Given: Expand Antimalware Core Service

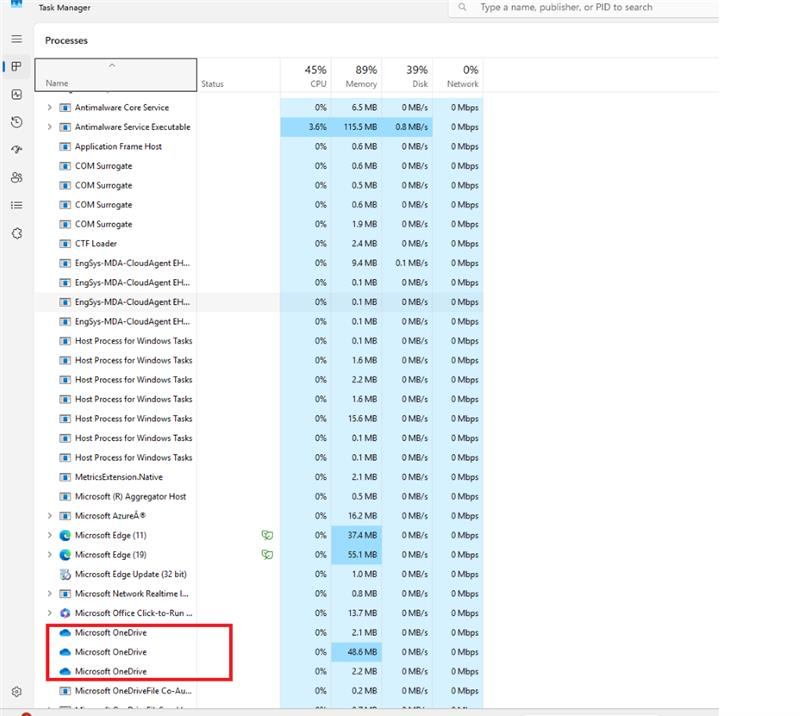Looking at the screenshot, I should pos(49,107).
